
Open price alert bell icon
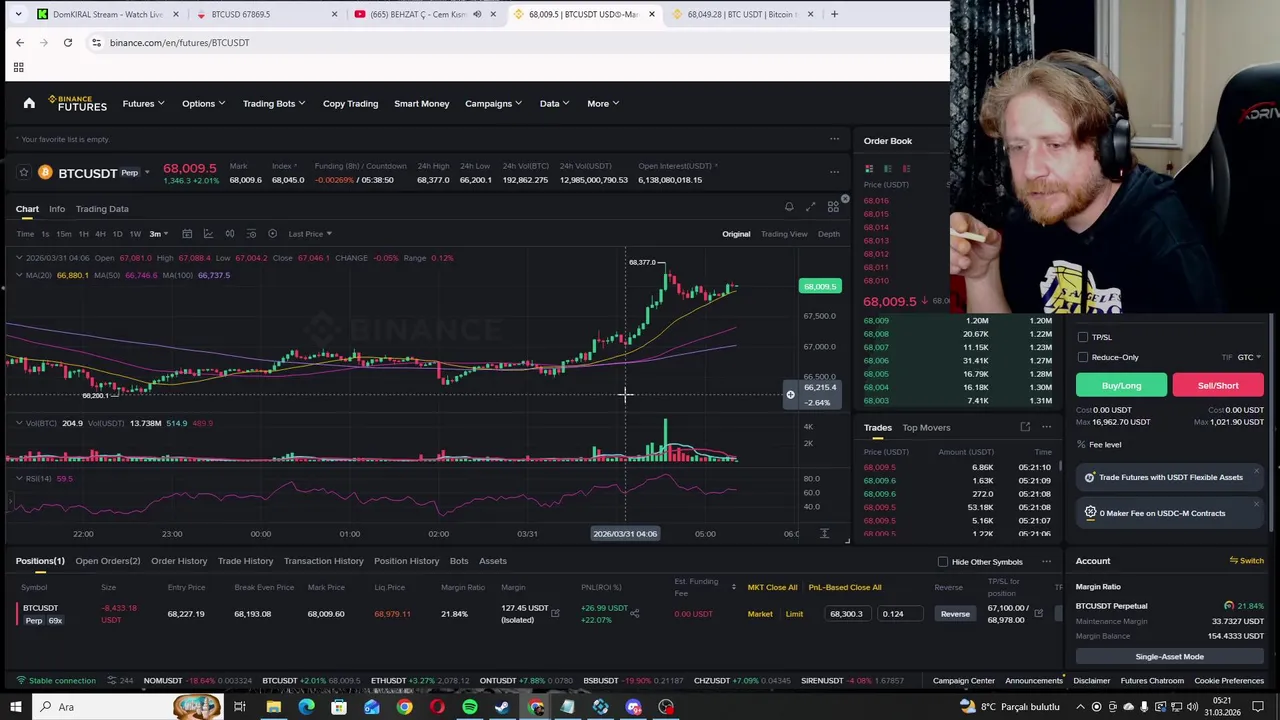[789, 207]
